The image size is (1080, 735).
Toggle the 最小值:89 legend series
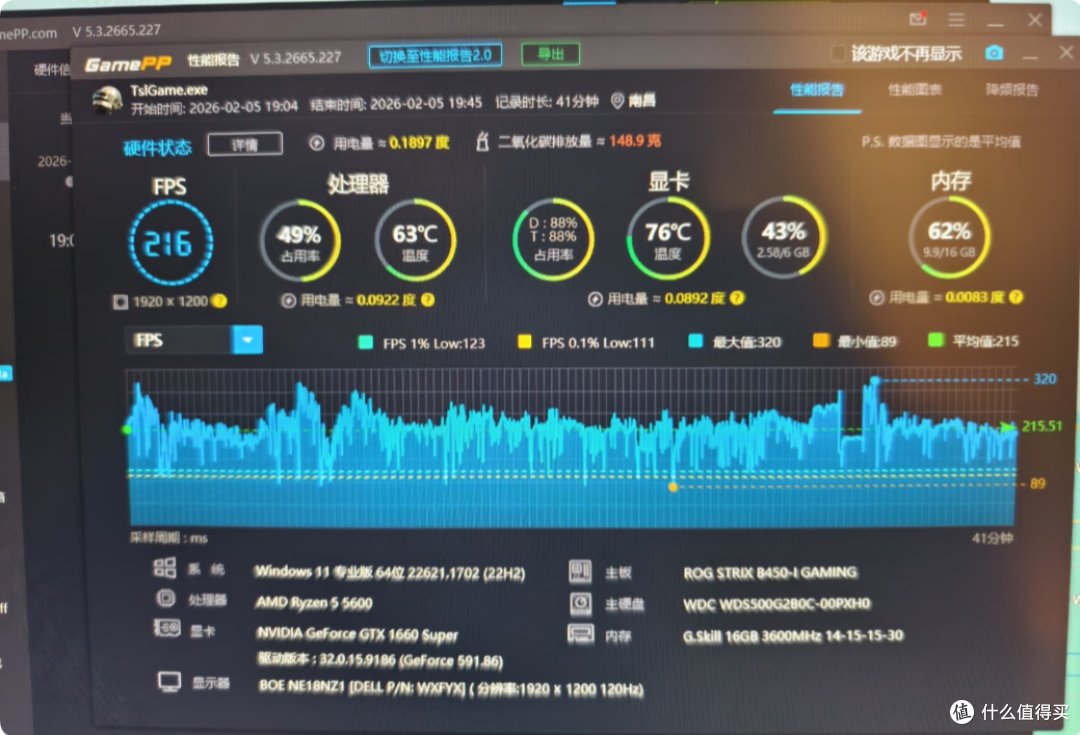[x=855, y=340]
